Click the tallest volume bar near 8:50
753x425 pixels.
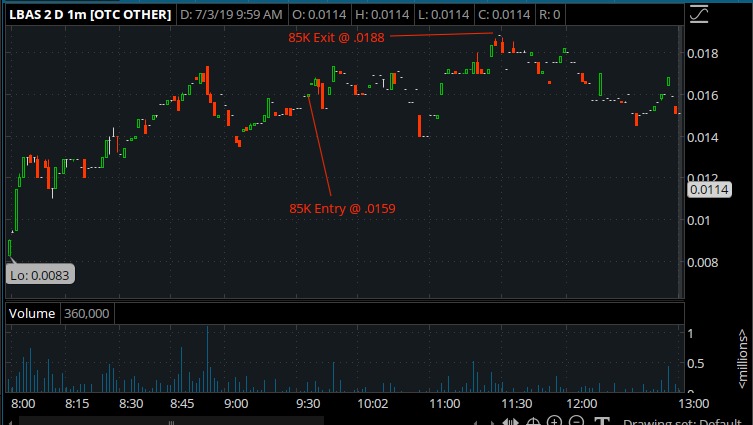(x=207, y=359)
